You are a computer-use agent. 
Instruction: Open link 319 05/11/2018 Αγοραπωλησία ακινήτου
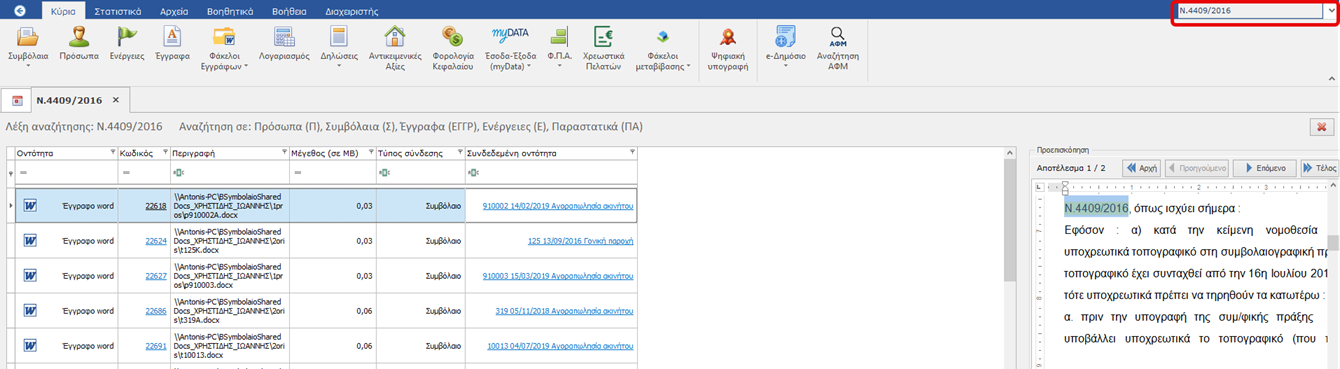565,311
